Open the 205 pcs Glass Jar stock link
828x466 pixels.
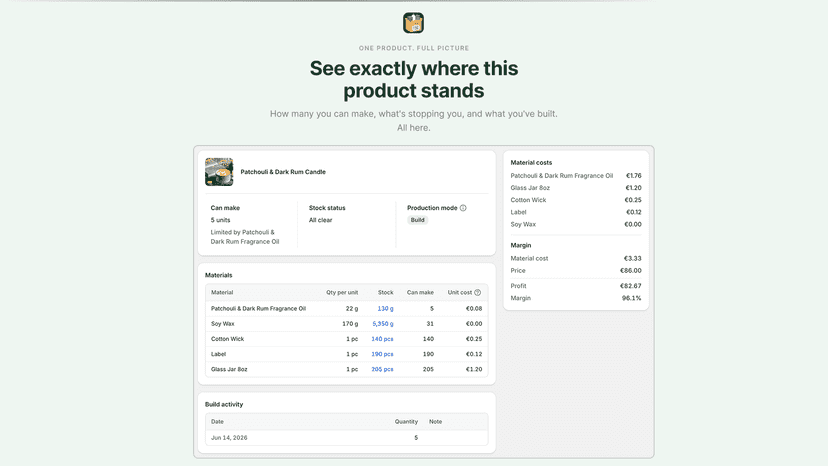382,369
